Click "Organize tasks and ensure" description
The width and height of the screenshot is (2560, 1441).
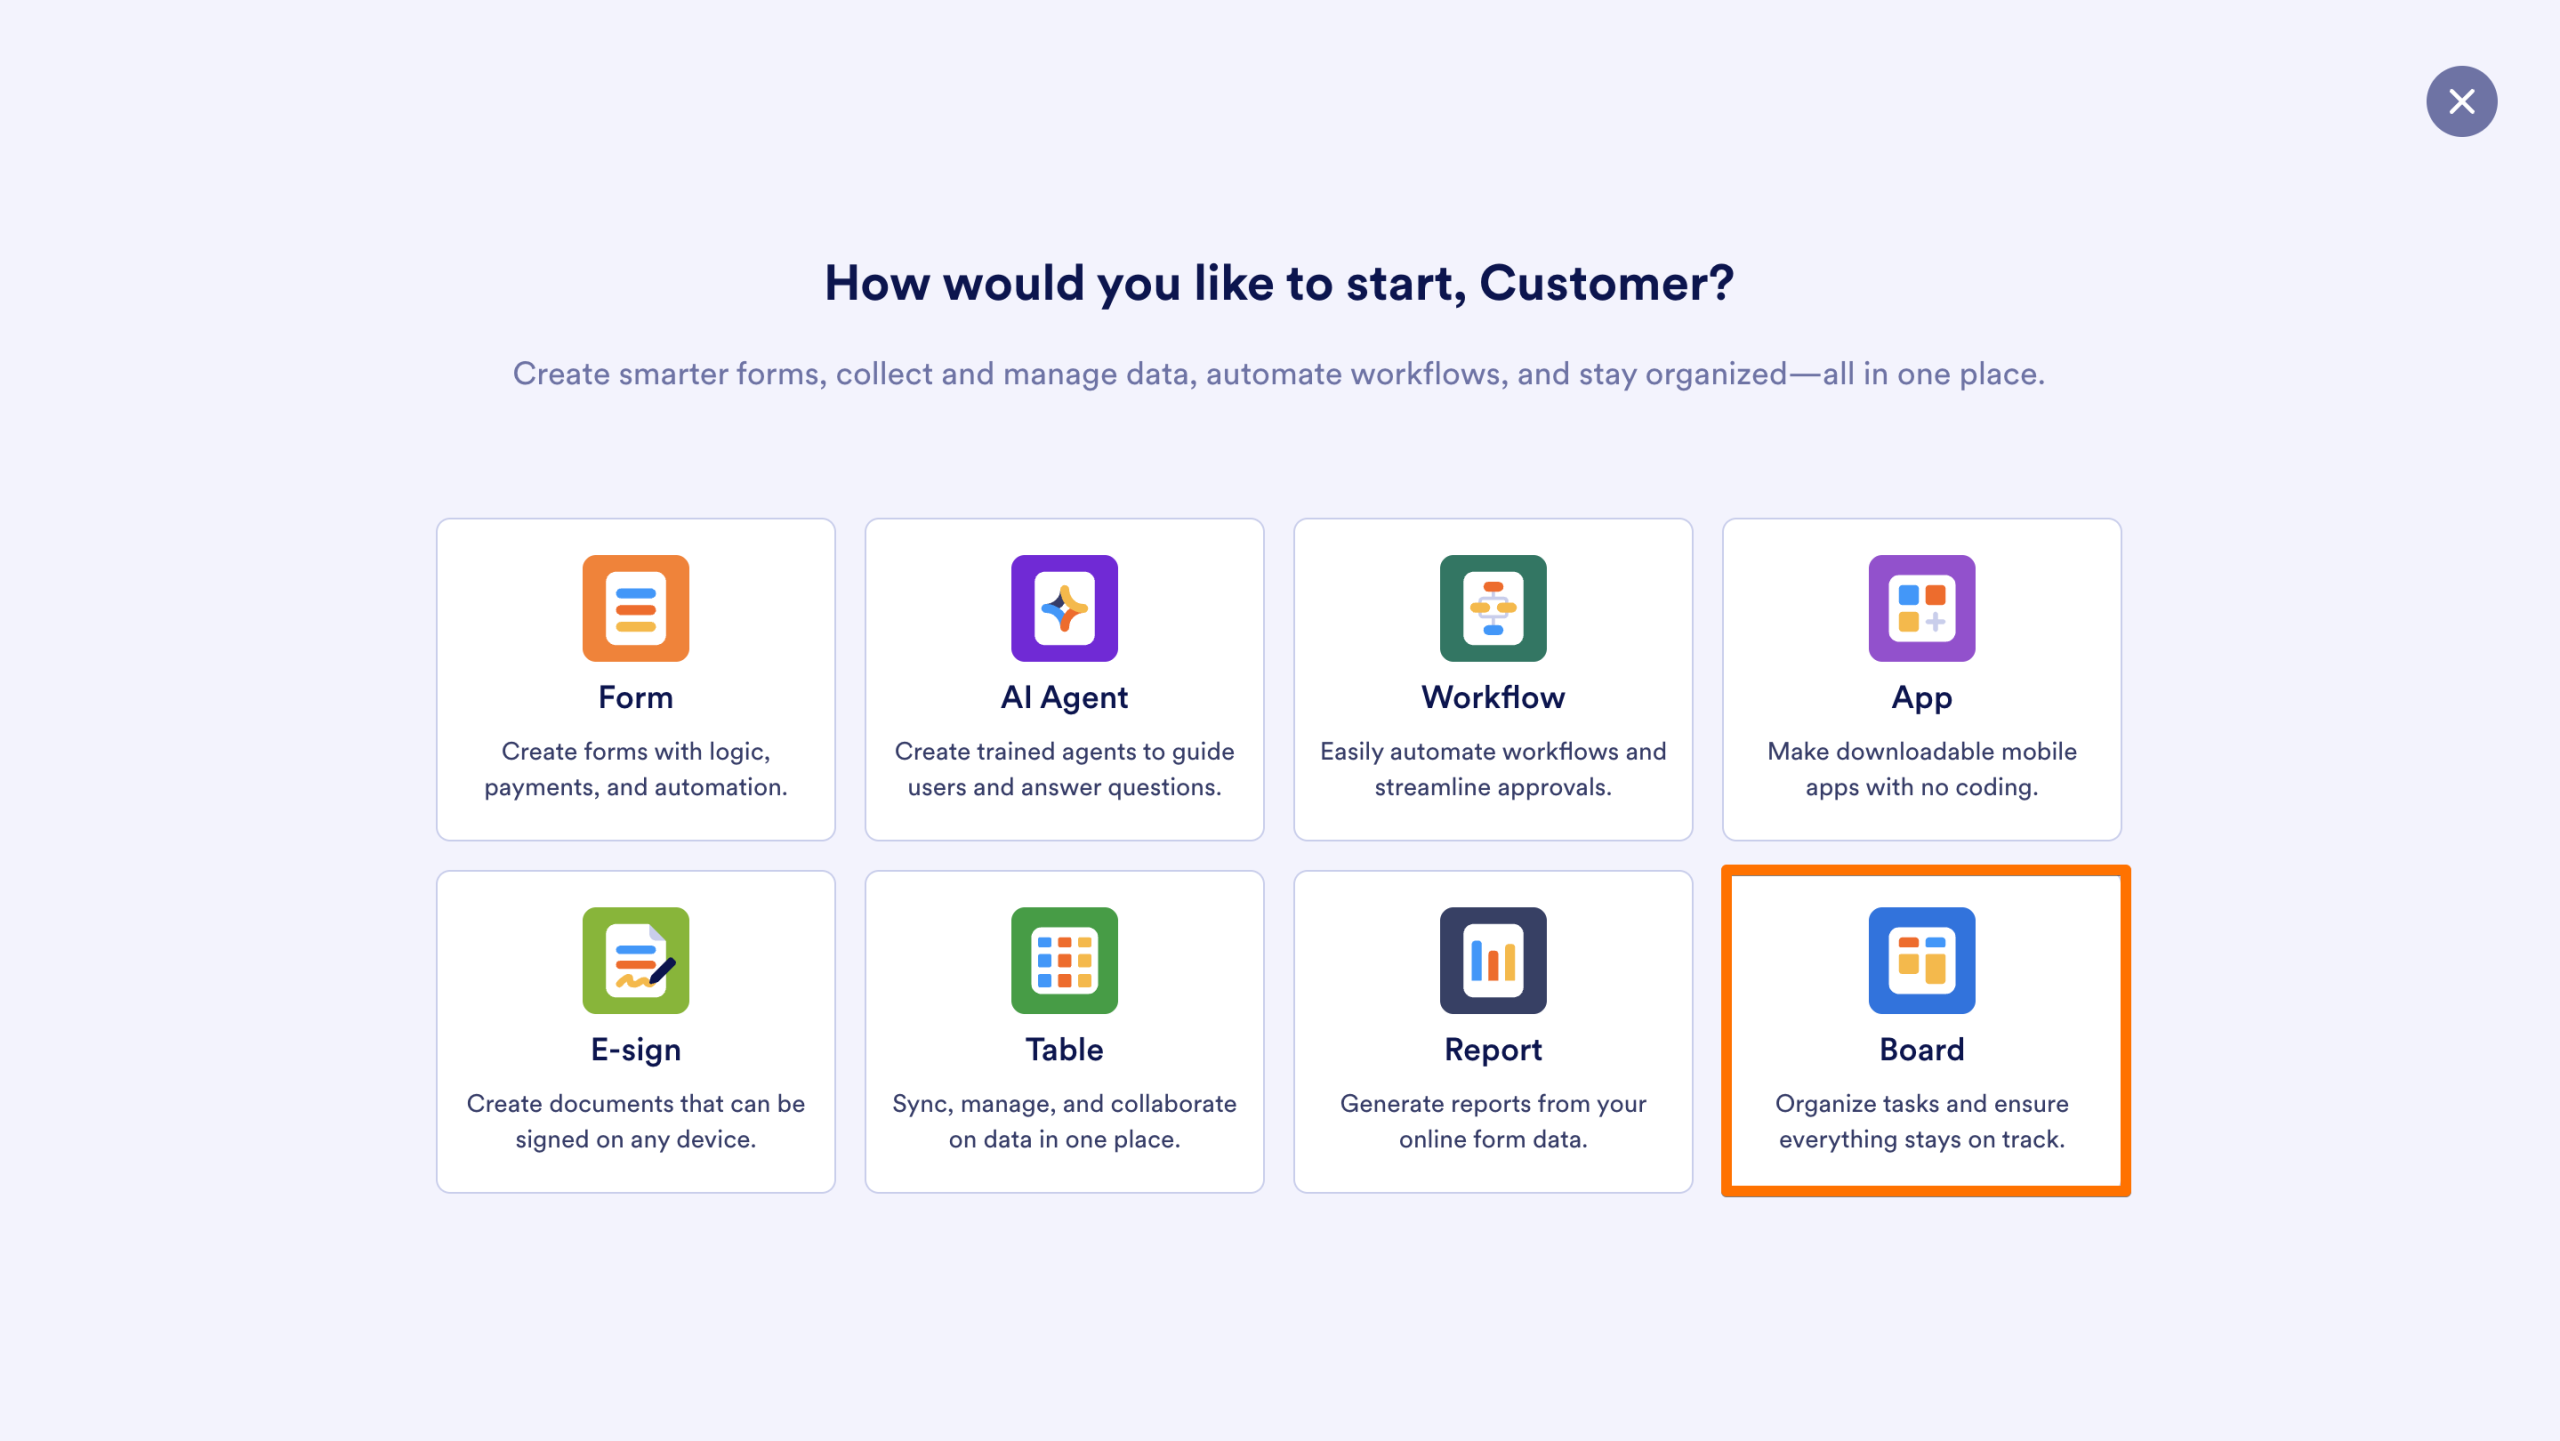coord(1921,1103)
